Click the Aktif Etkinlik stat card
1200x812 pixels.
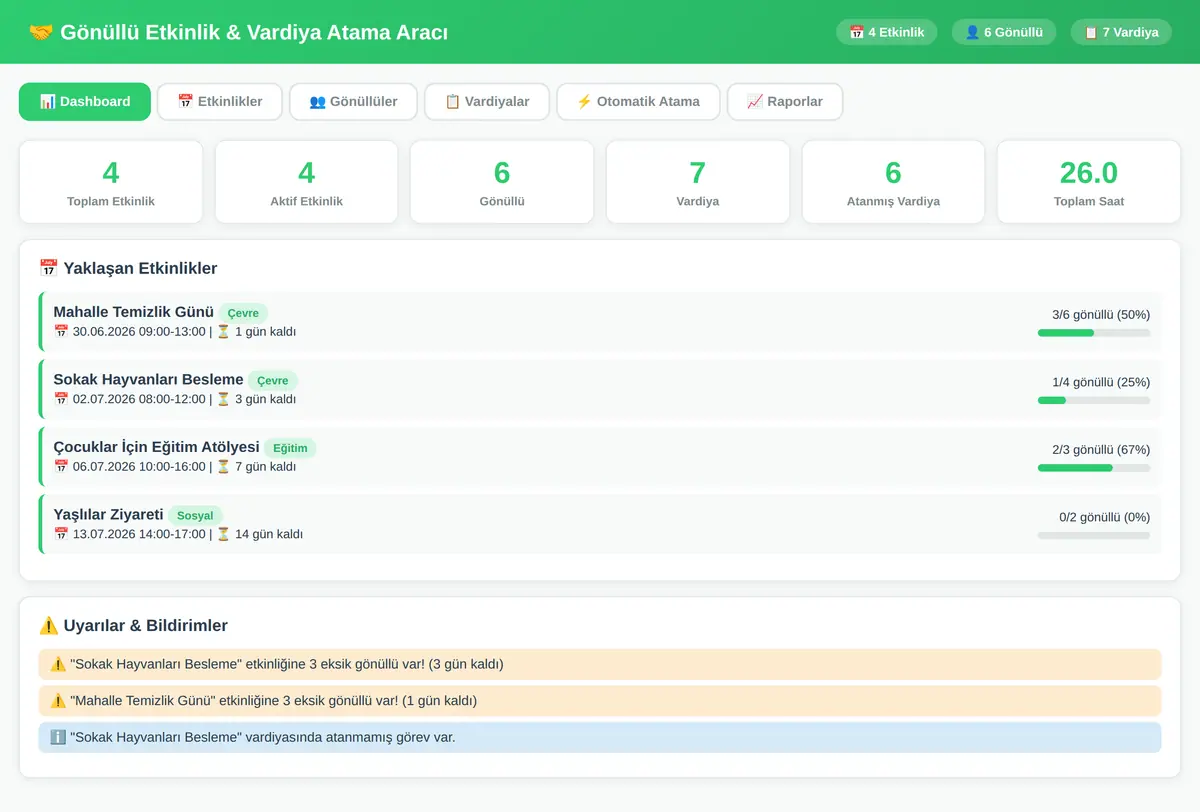306,181
